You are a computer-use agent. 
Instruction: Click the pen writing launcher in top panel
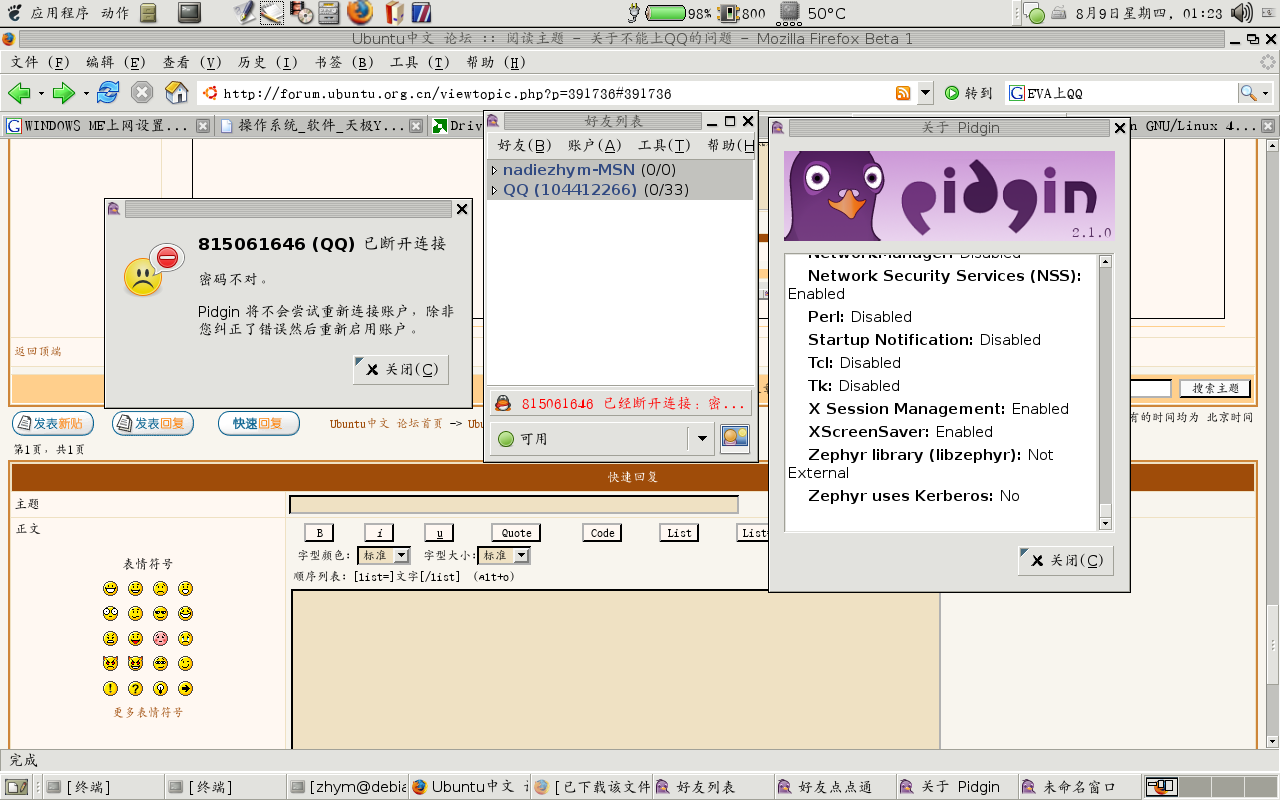tap(244, 12)
